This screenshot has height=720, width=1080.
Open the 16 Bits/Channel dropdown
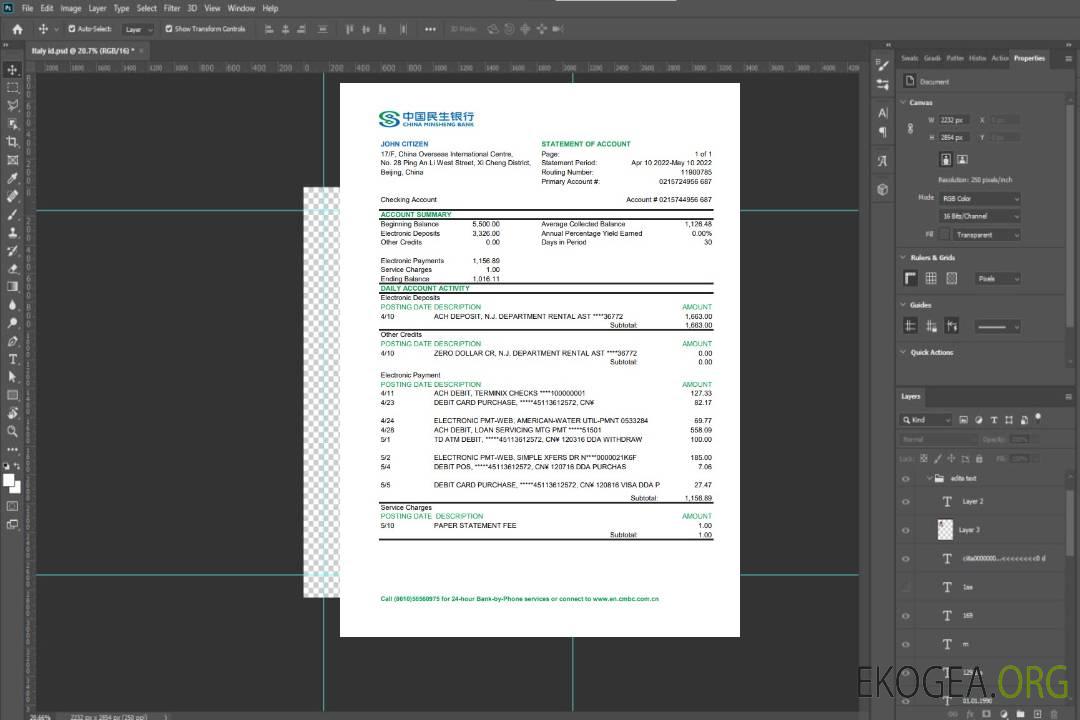coord(980,216)
